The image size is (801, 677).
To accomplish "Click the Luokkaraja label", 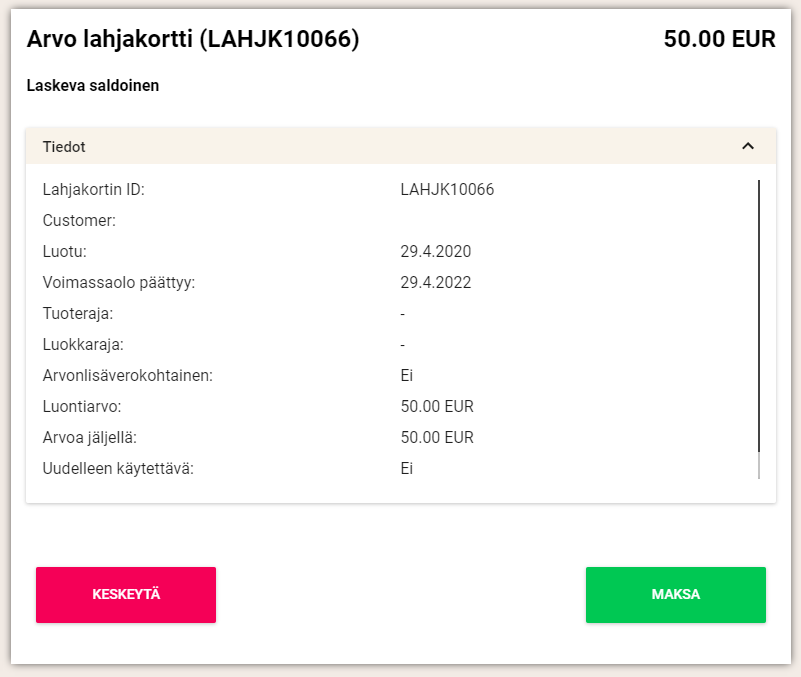I will pos(82,344).
